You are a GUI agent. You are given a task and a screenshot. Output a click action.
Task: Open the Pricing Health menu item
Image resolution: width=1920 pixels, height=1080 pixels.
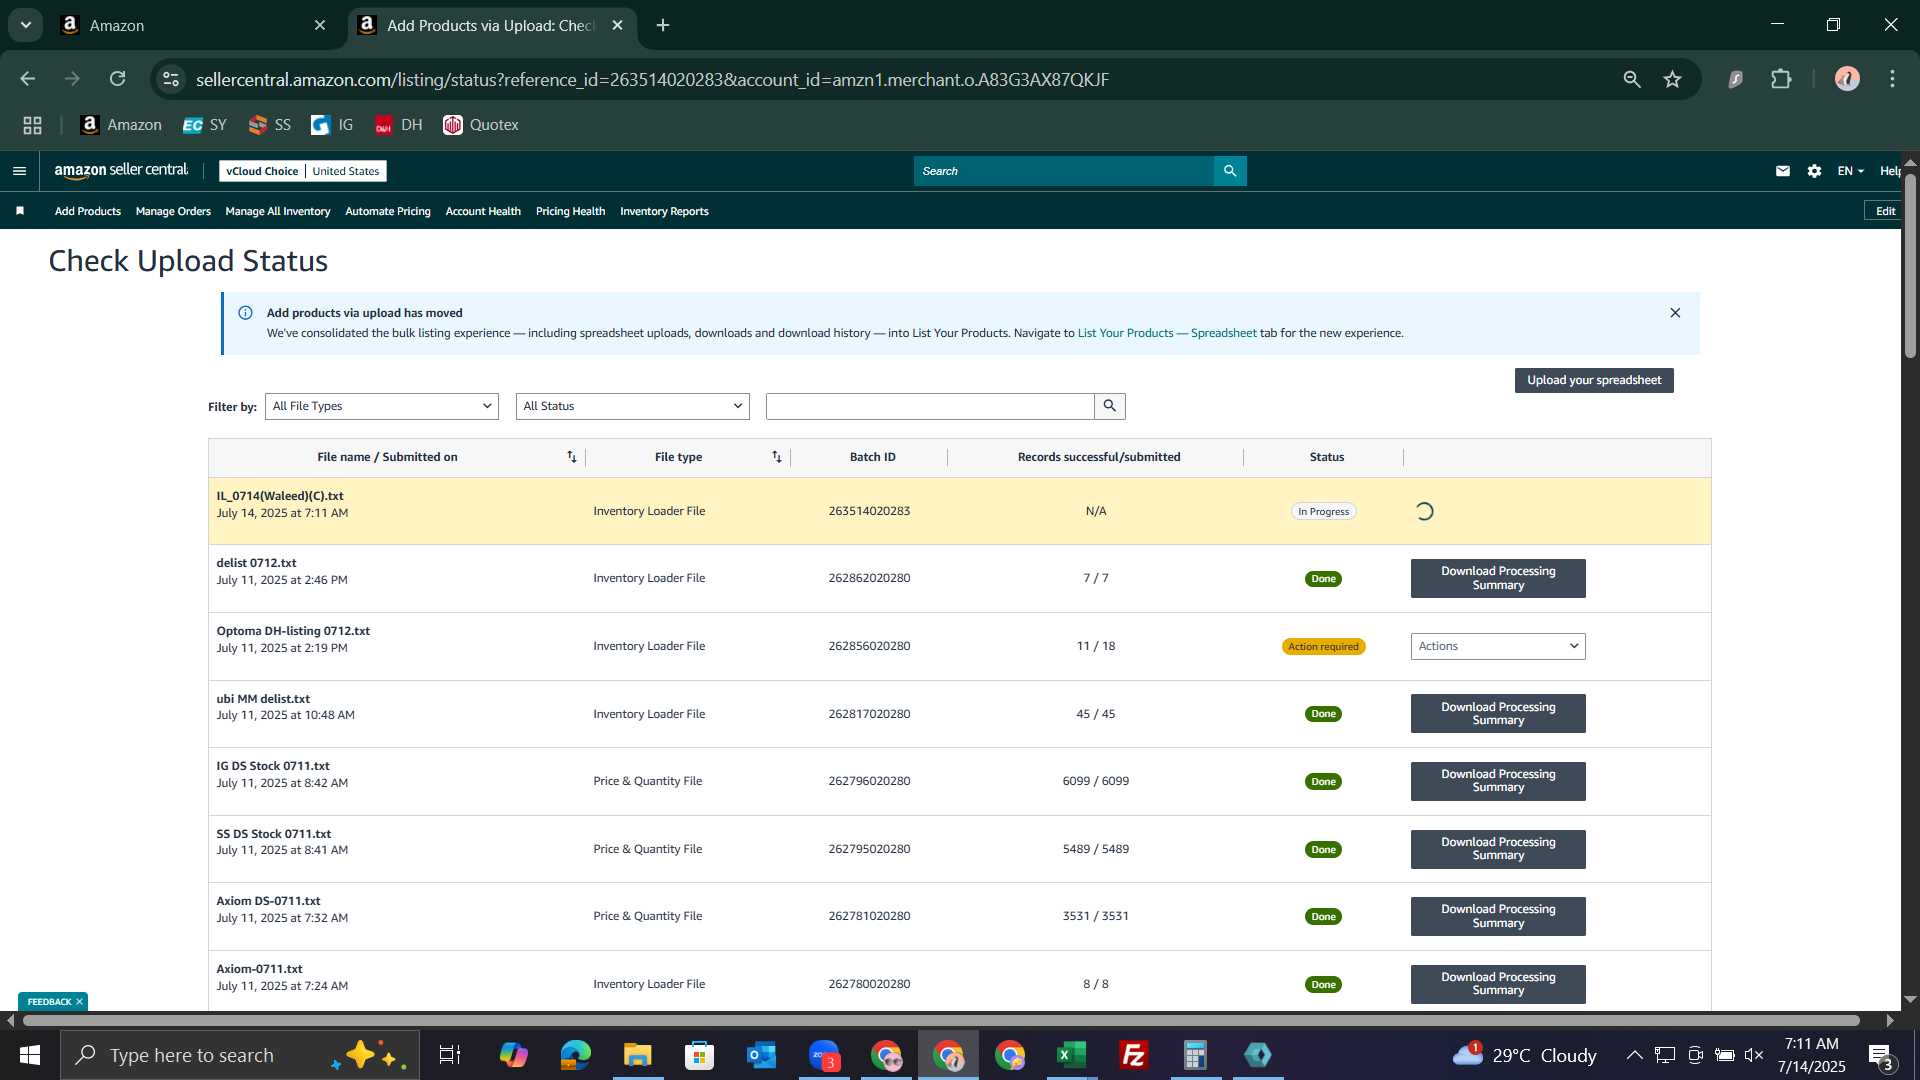coord(570,211)
